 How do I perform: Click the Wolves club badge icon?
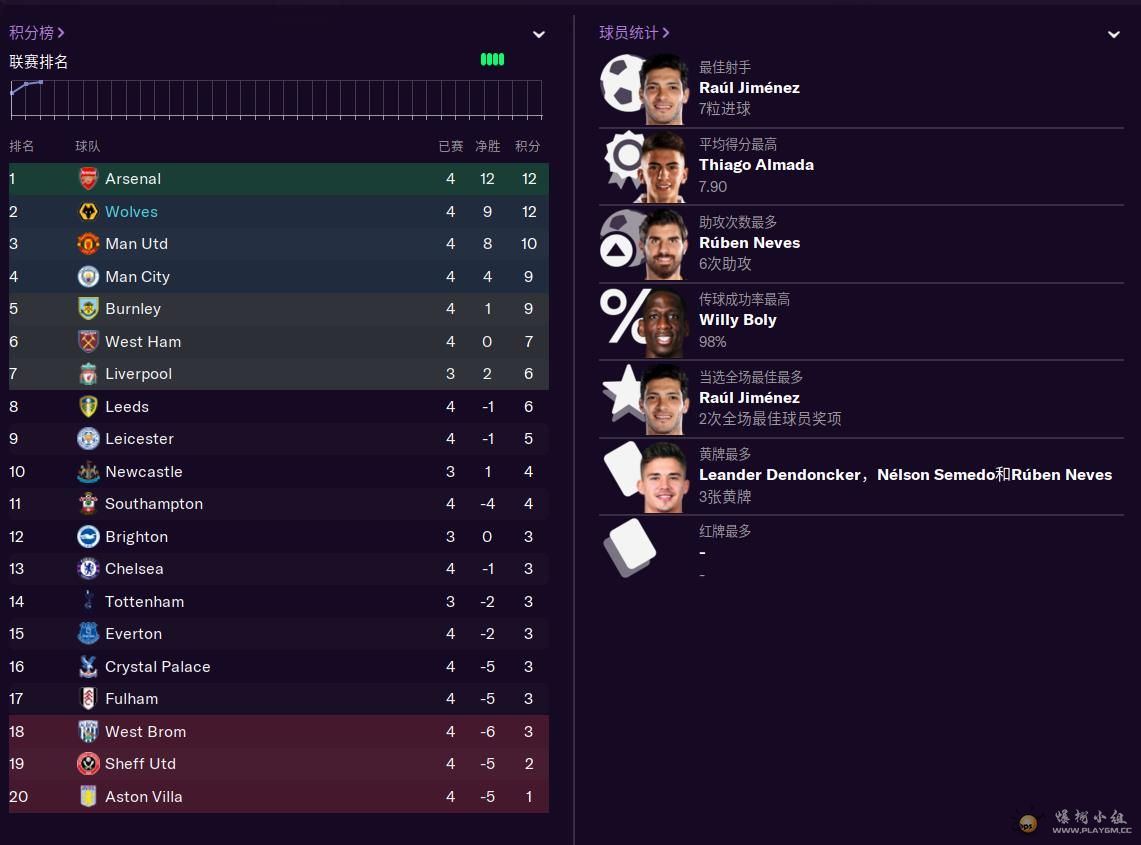point(88,211)
